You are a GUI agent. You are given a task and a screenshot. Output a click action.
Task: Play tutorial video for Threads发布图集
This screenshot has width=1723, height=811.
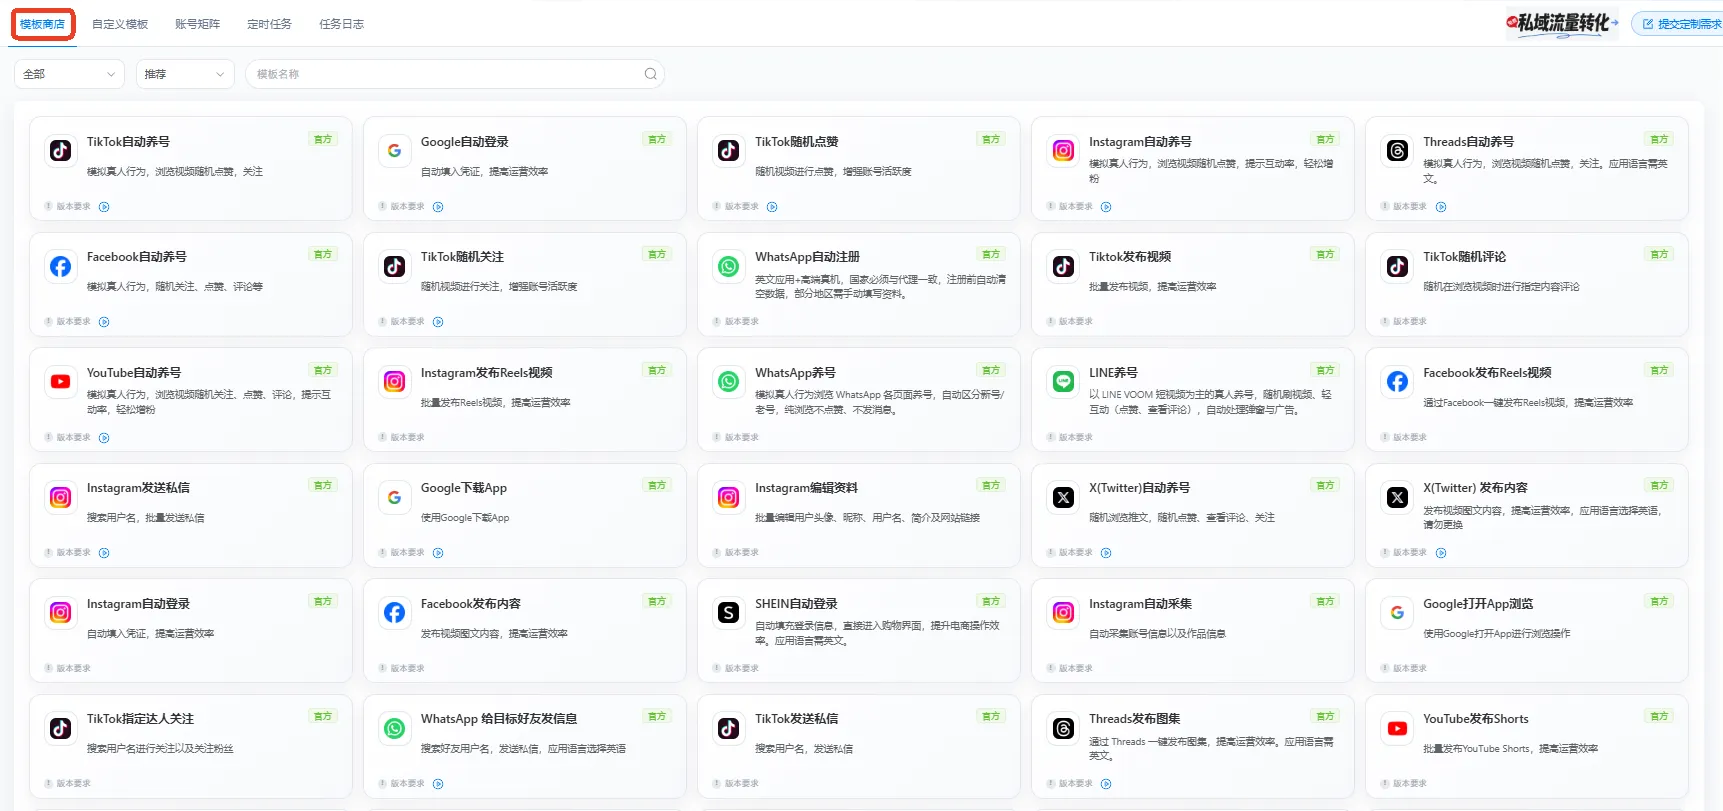click(x=1106, y=784)
